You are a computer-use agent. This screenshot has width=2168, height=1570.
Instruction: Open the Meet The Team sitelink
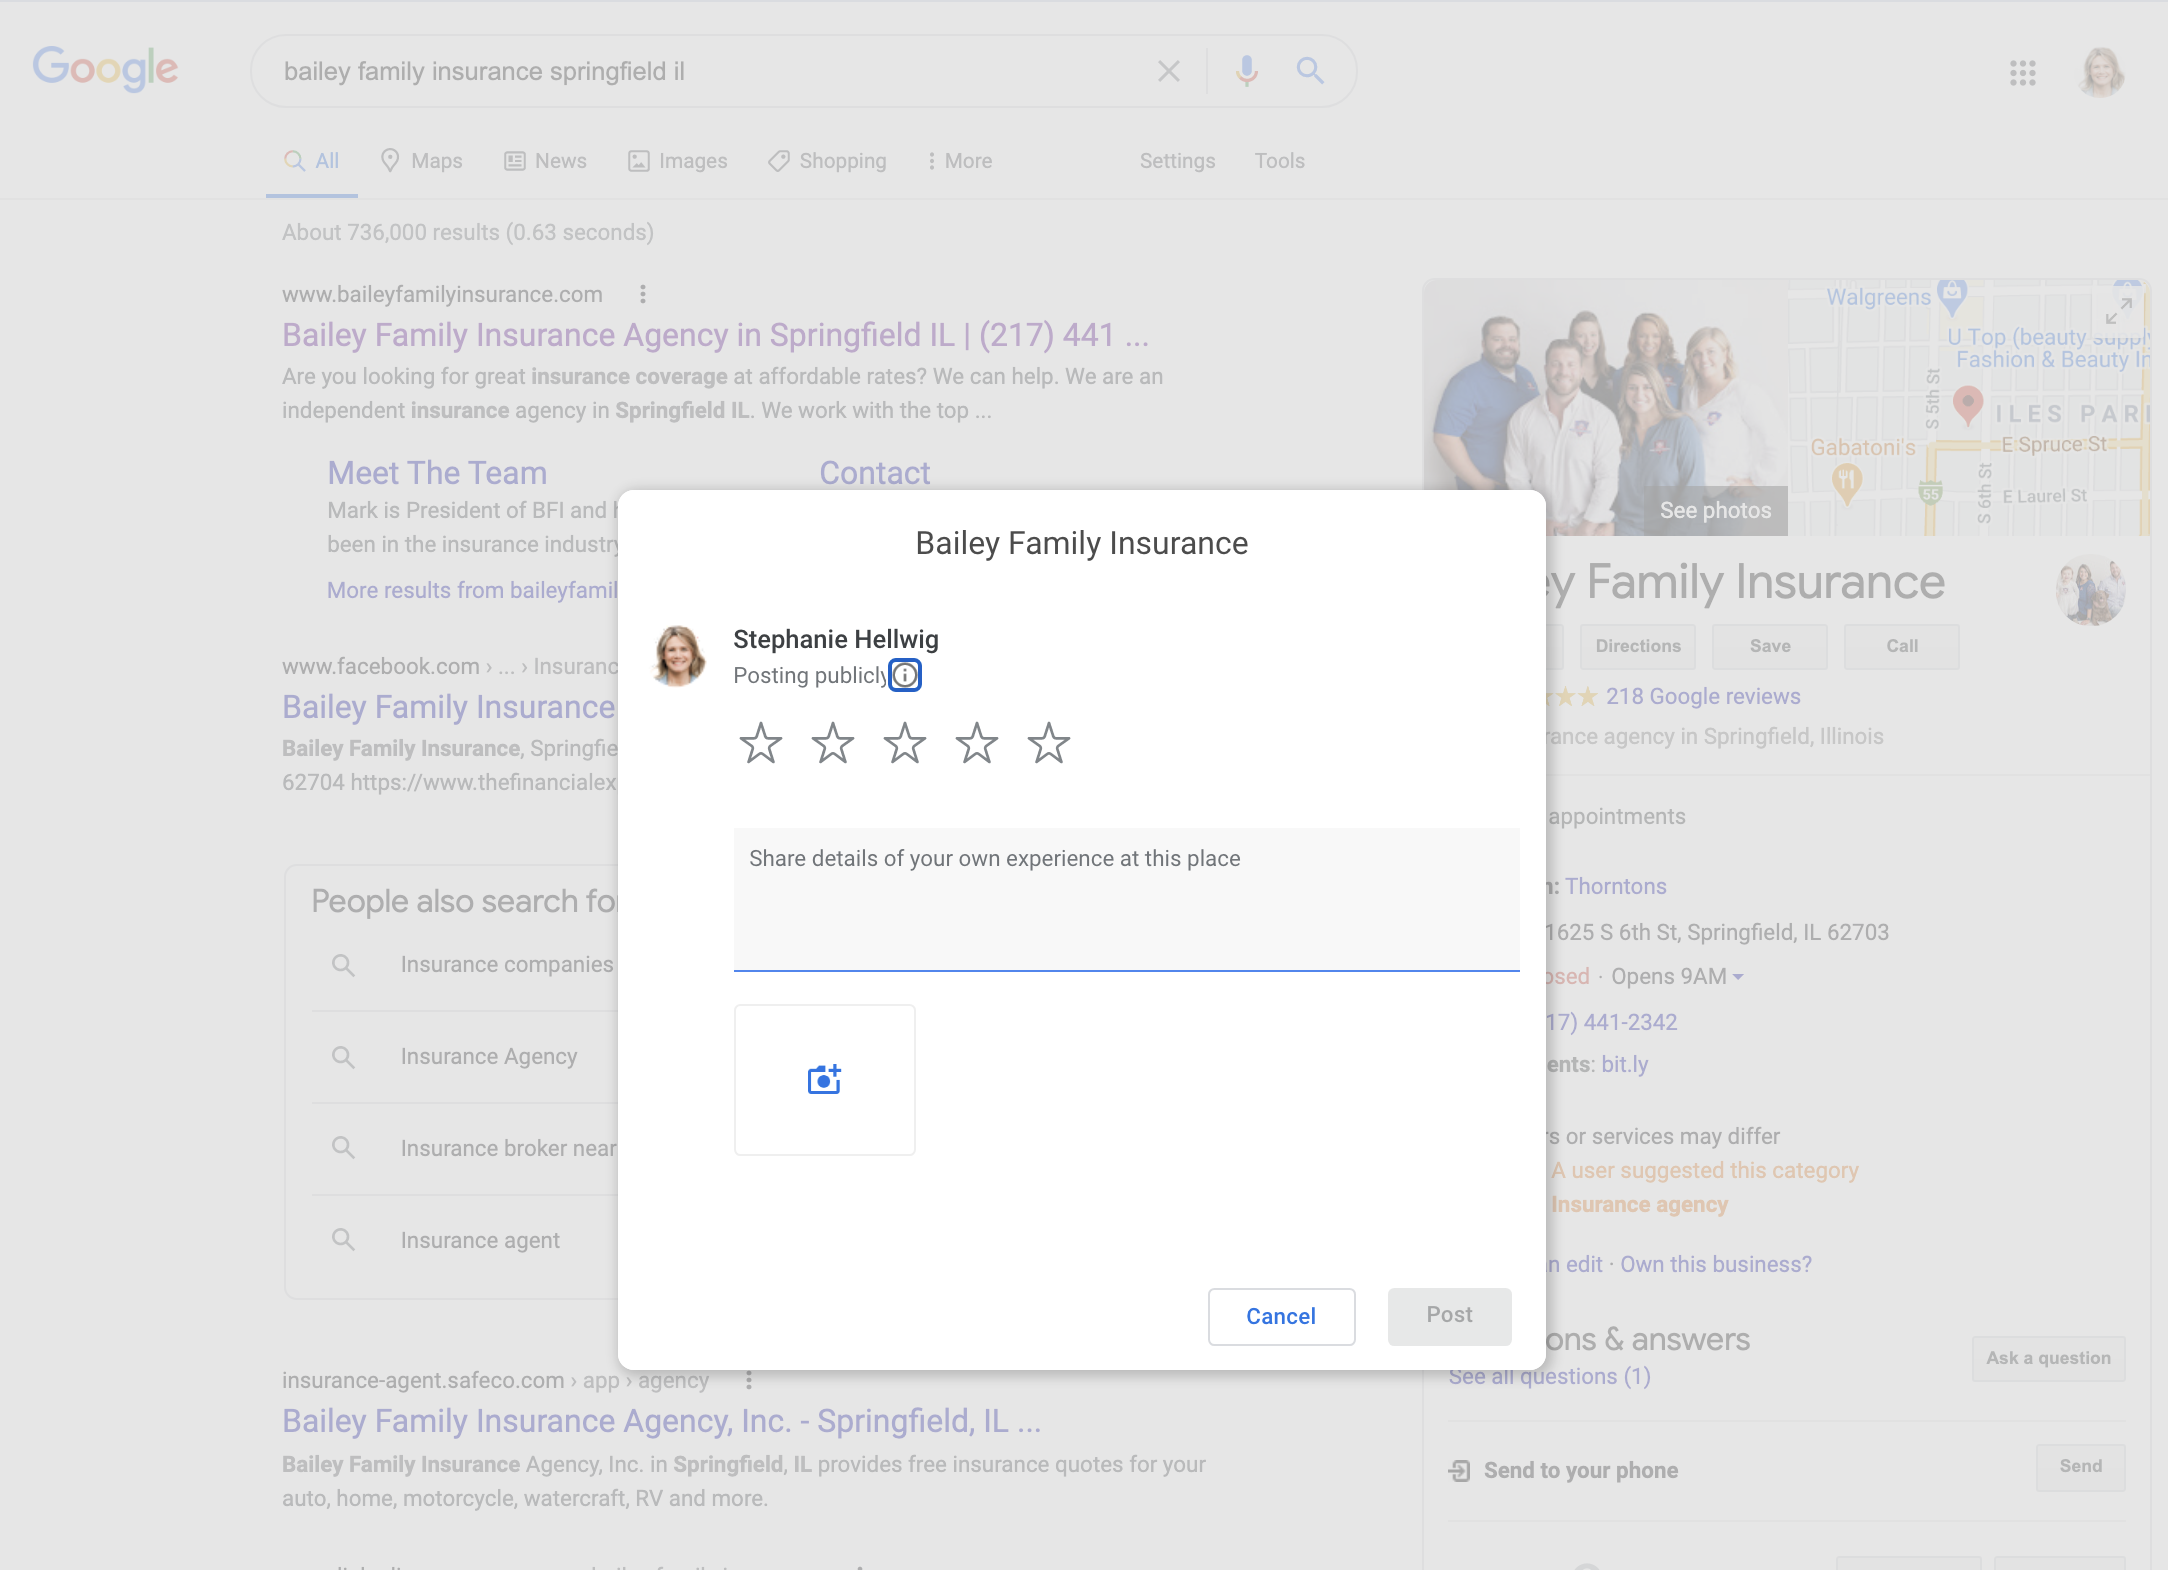tap(437, 473)
